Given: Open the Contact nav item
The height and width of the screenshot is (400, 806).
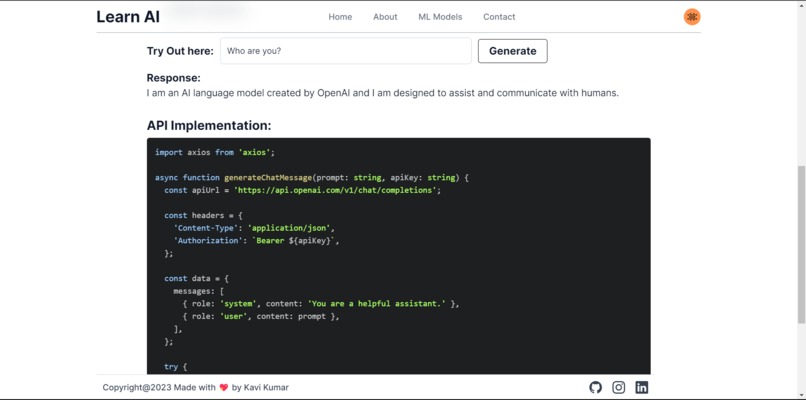Looking at the screenshot, I should (x=499, y=16).
